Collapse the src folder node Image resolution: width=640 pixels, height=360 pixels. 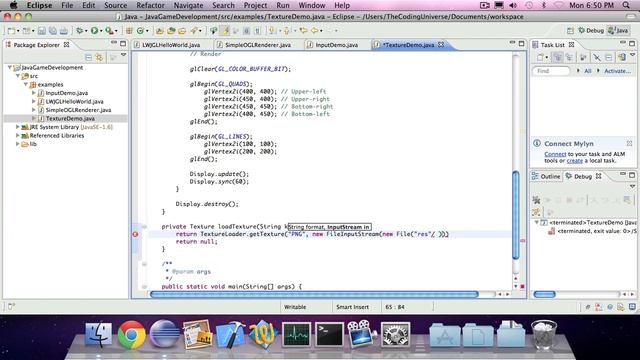pyautogui.click(x=18, y=76)
